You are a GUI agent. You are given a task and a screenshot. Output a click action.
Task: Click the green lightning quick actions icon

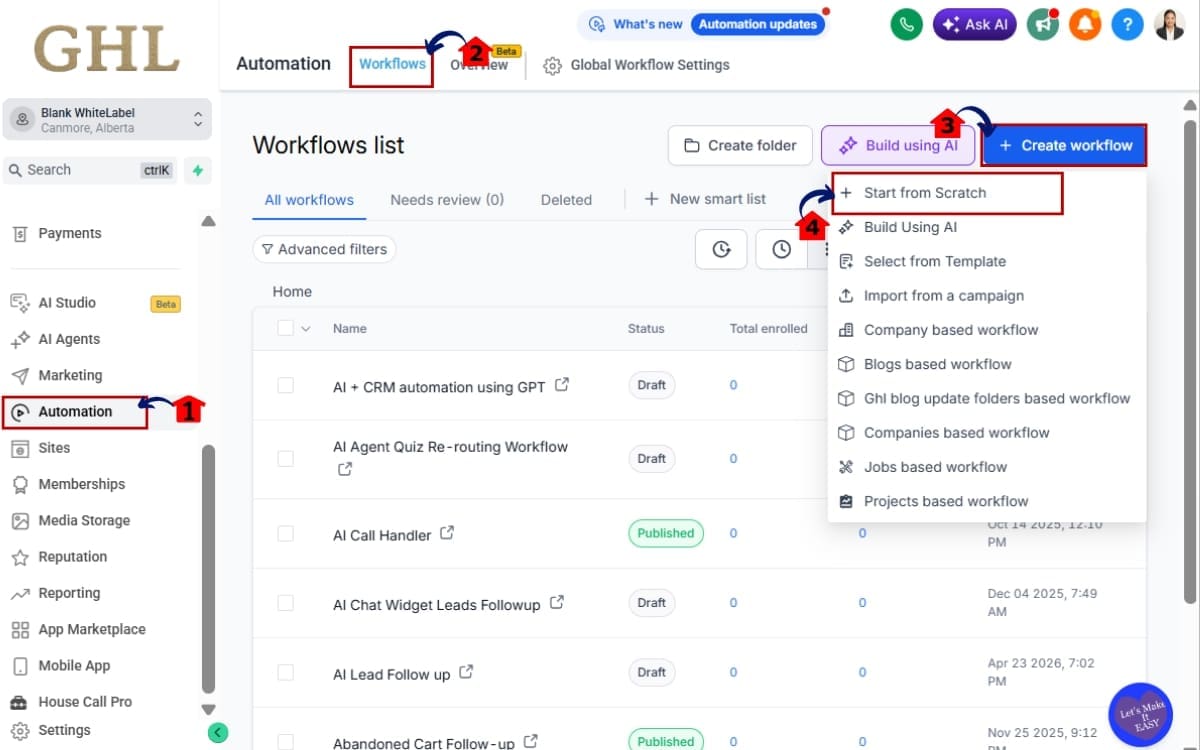coord(198,170)
